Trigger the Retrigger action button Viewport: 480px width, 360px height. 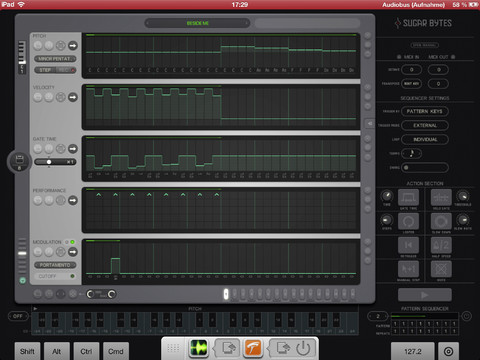tap(408, 245)
